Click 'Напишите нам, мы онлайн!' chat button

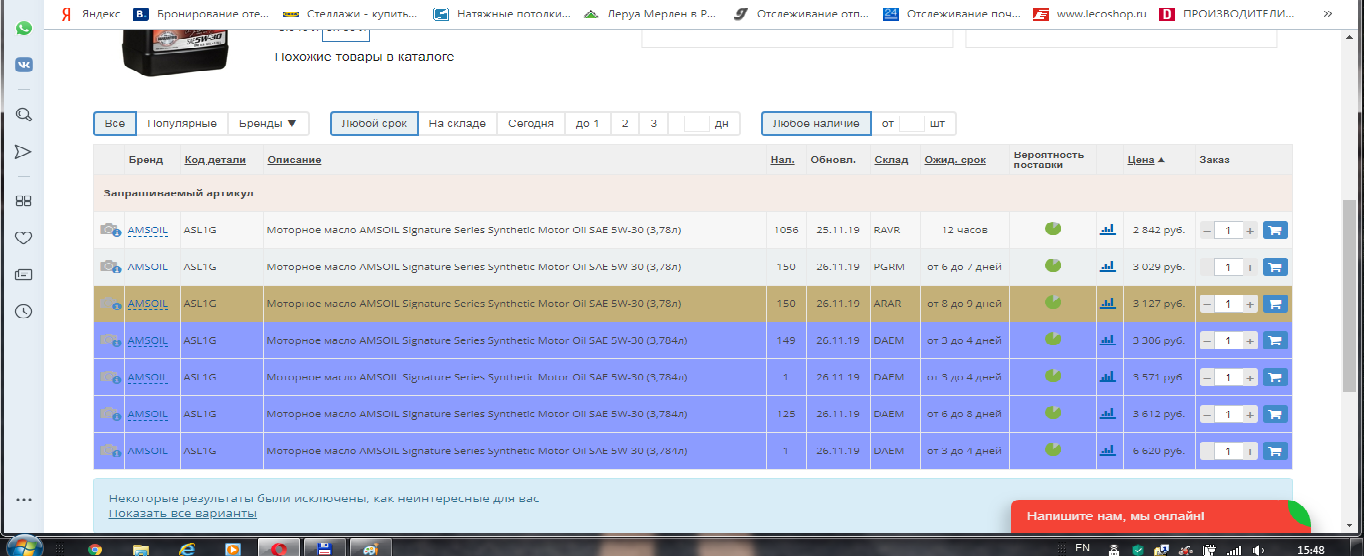(1159, 517)
